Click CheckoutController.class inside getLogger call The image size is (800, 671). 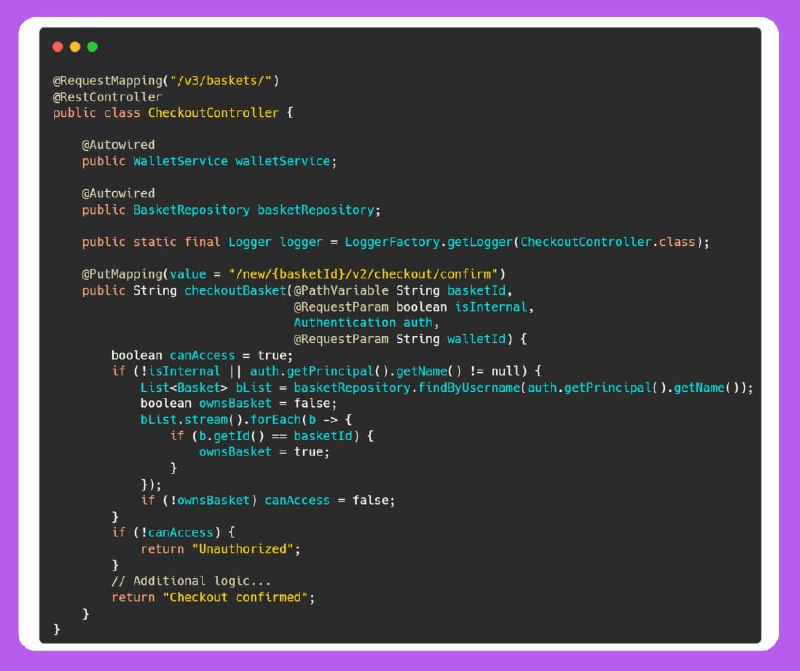(x=608, y=242)
